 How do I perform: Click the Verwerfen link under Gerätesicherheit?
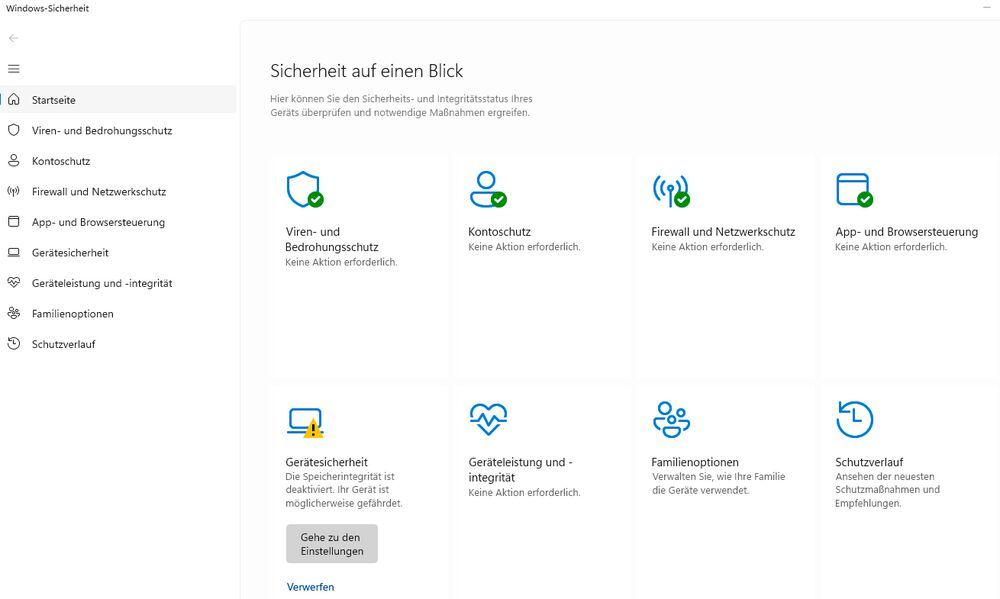coord(310,586)
